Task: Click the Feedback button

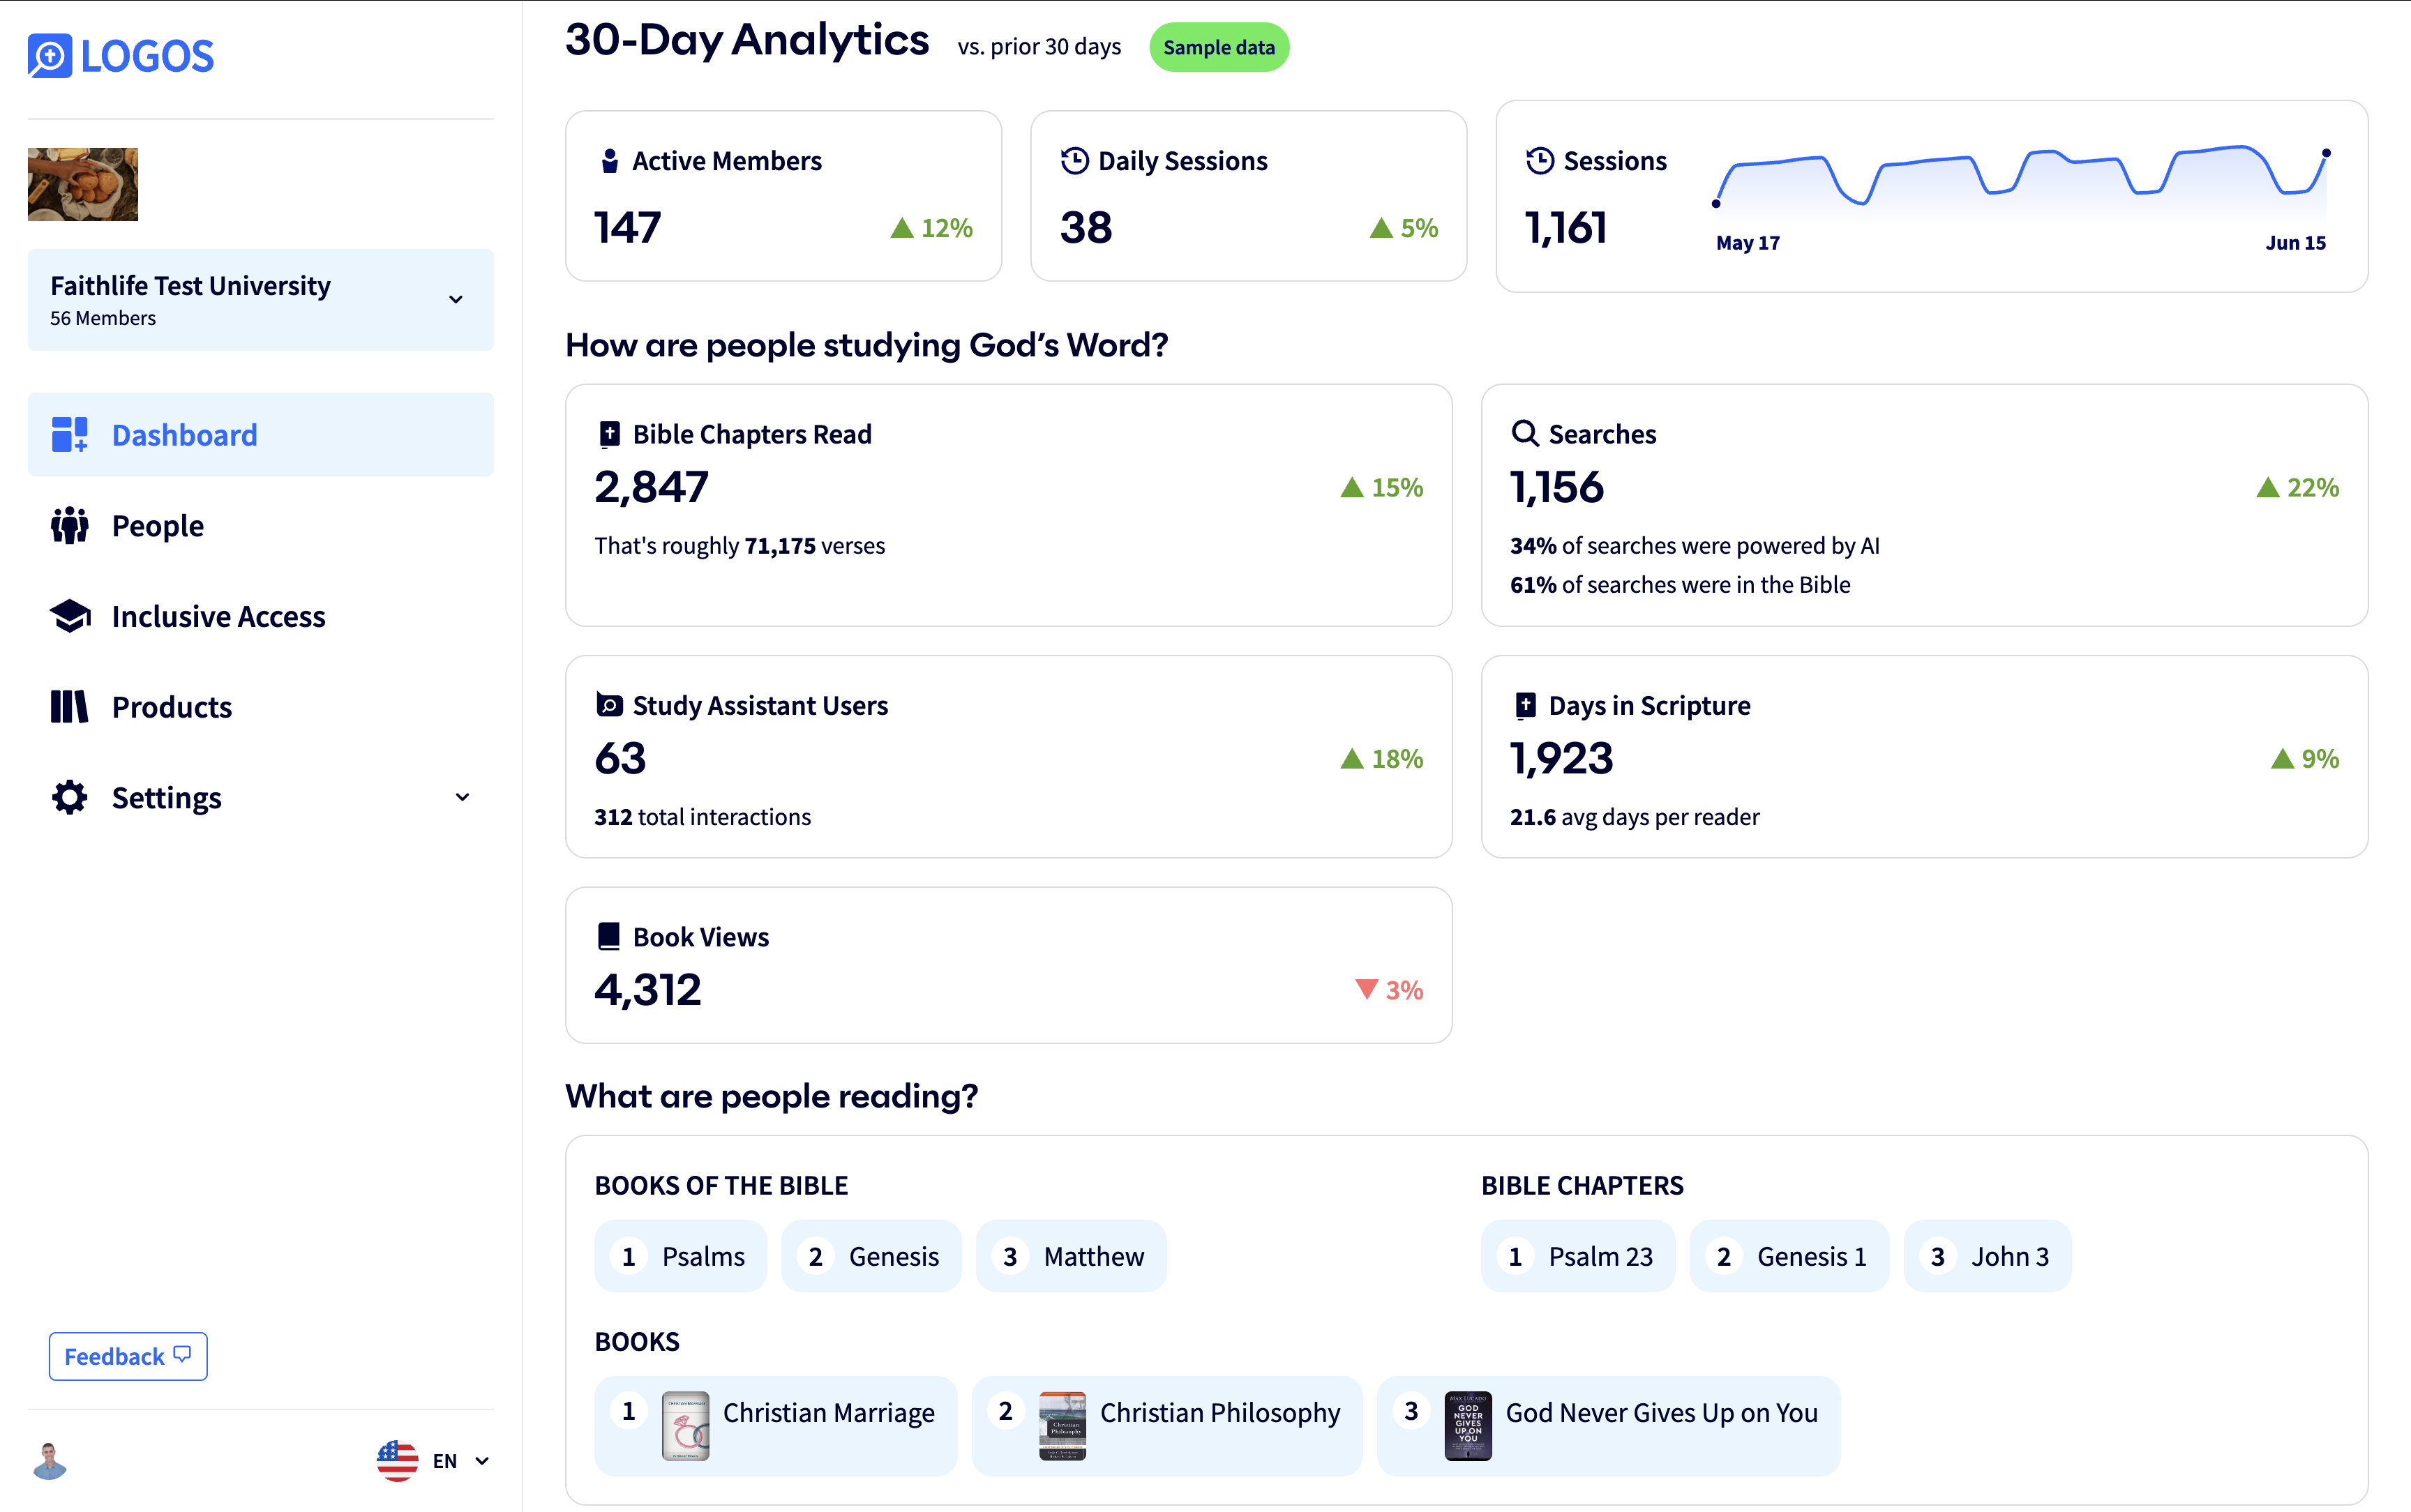Action: pos(128,1357)
